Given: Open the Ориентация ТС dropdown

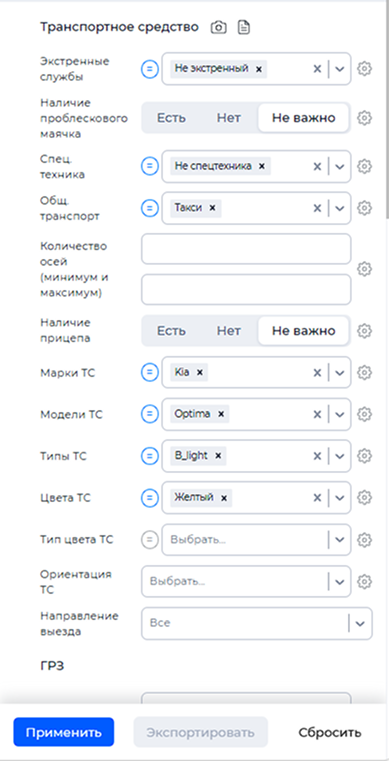Looking at the screenshot, I should click(x=246, y=581).
